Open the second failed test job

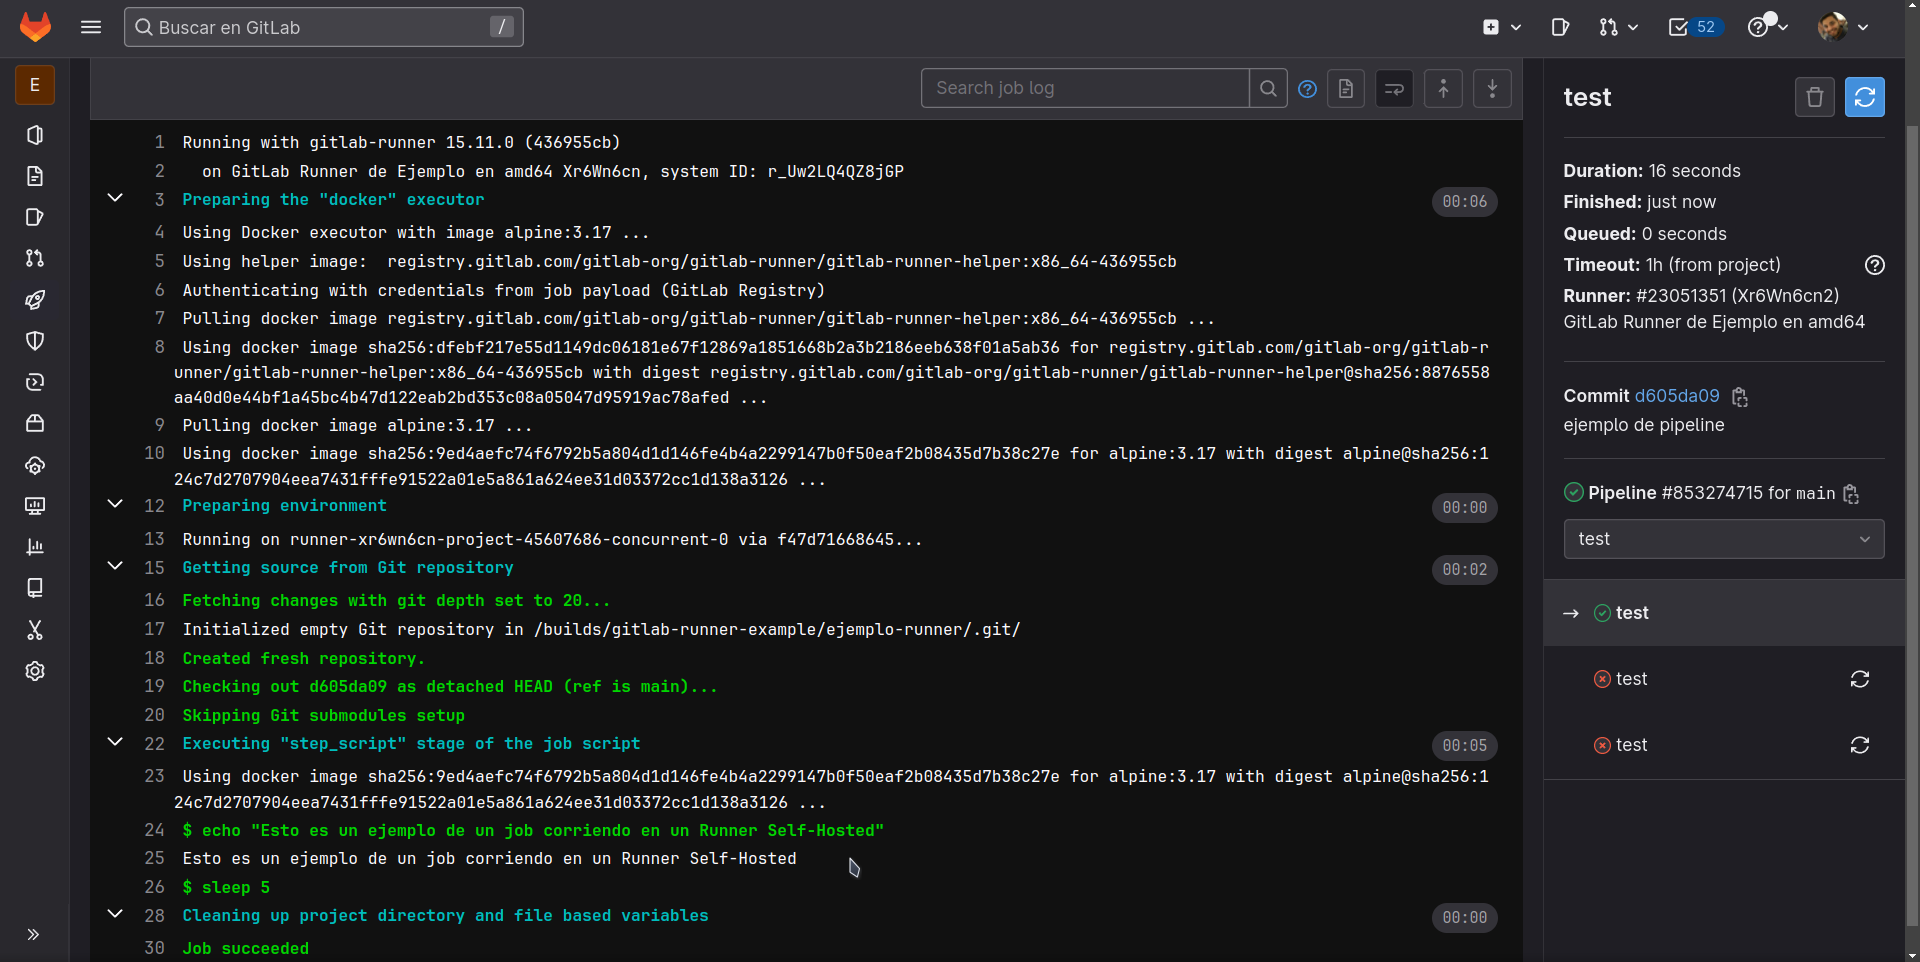point(1631,745)
